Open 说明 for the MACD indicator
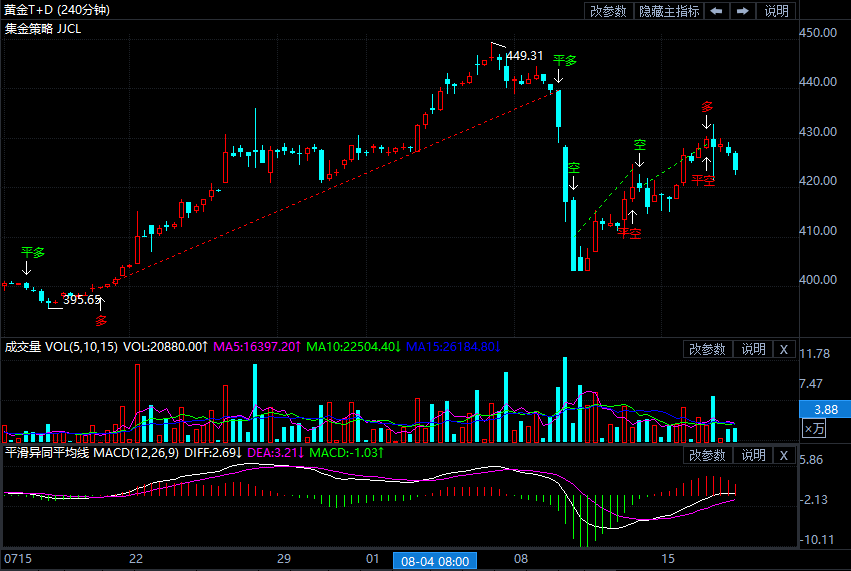851x571 pixels. tap(752, 455)
